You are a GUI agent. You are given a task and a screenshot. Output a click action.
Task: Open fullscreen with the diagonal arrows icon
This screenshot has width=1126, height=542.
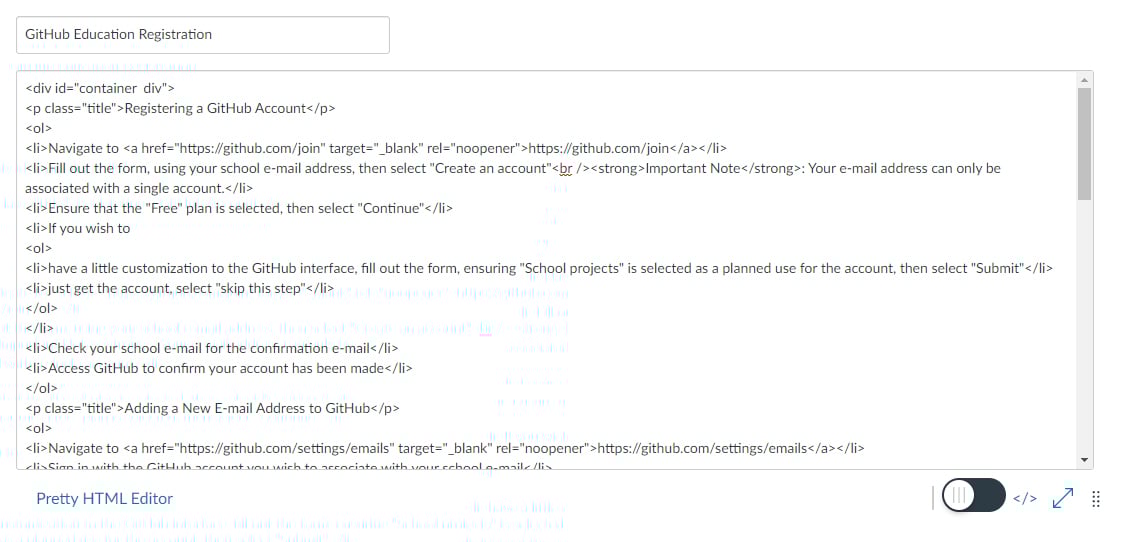(x=1063, y=497)
